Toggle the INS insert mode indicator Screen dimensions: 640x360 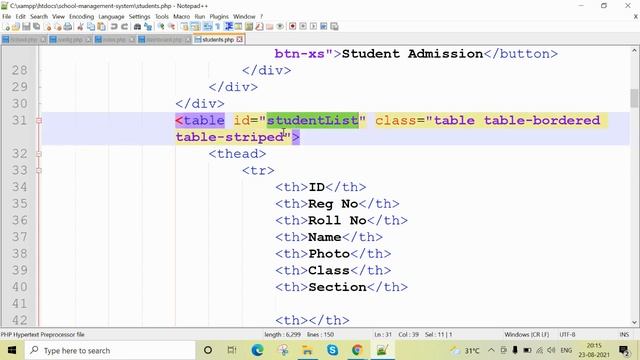(x=624, y=334)
